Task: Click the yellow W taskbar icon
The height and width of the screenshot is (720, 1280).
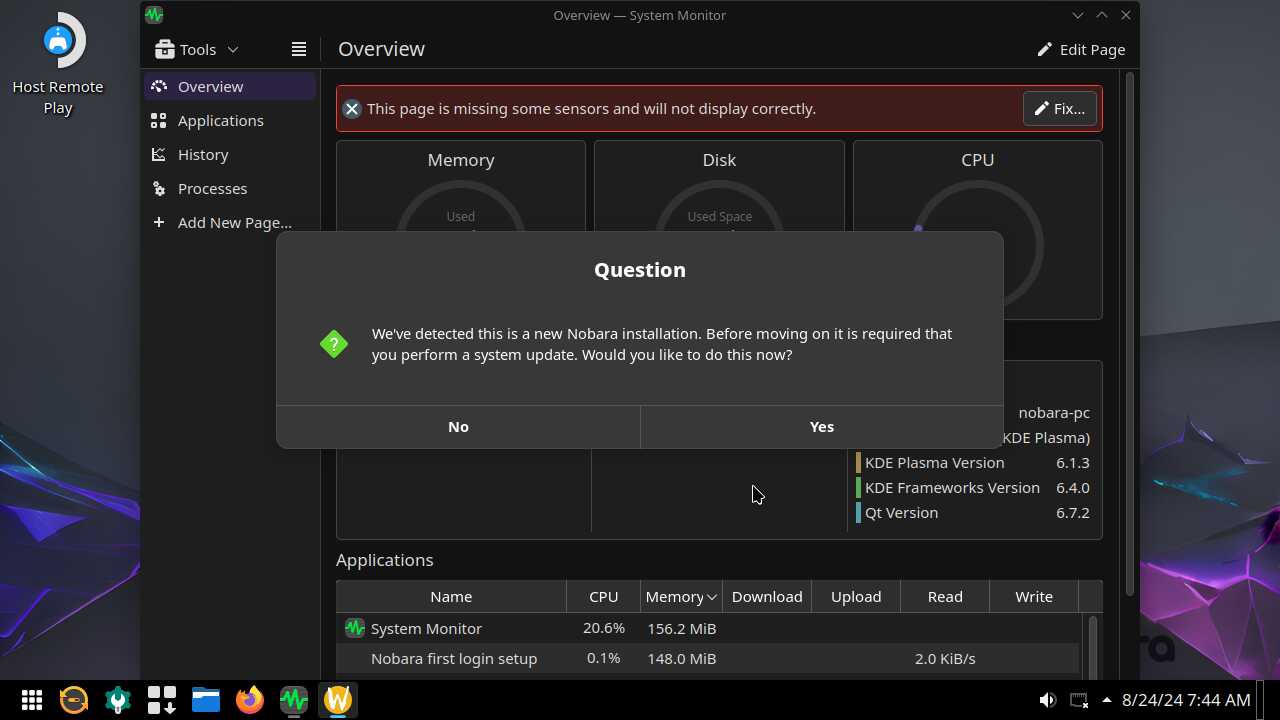Action: 338,700
